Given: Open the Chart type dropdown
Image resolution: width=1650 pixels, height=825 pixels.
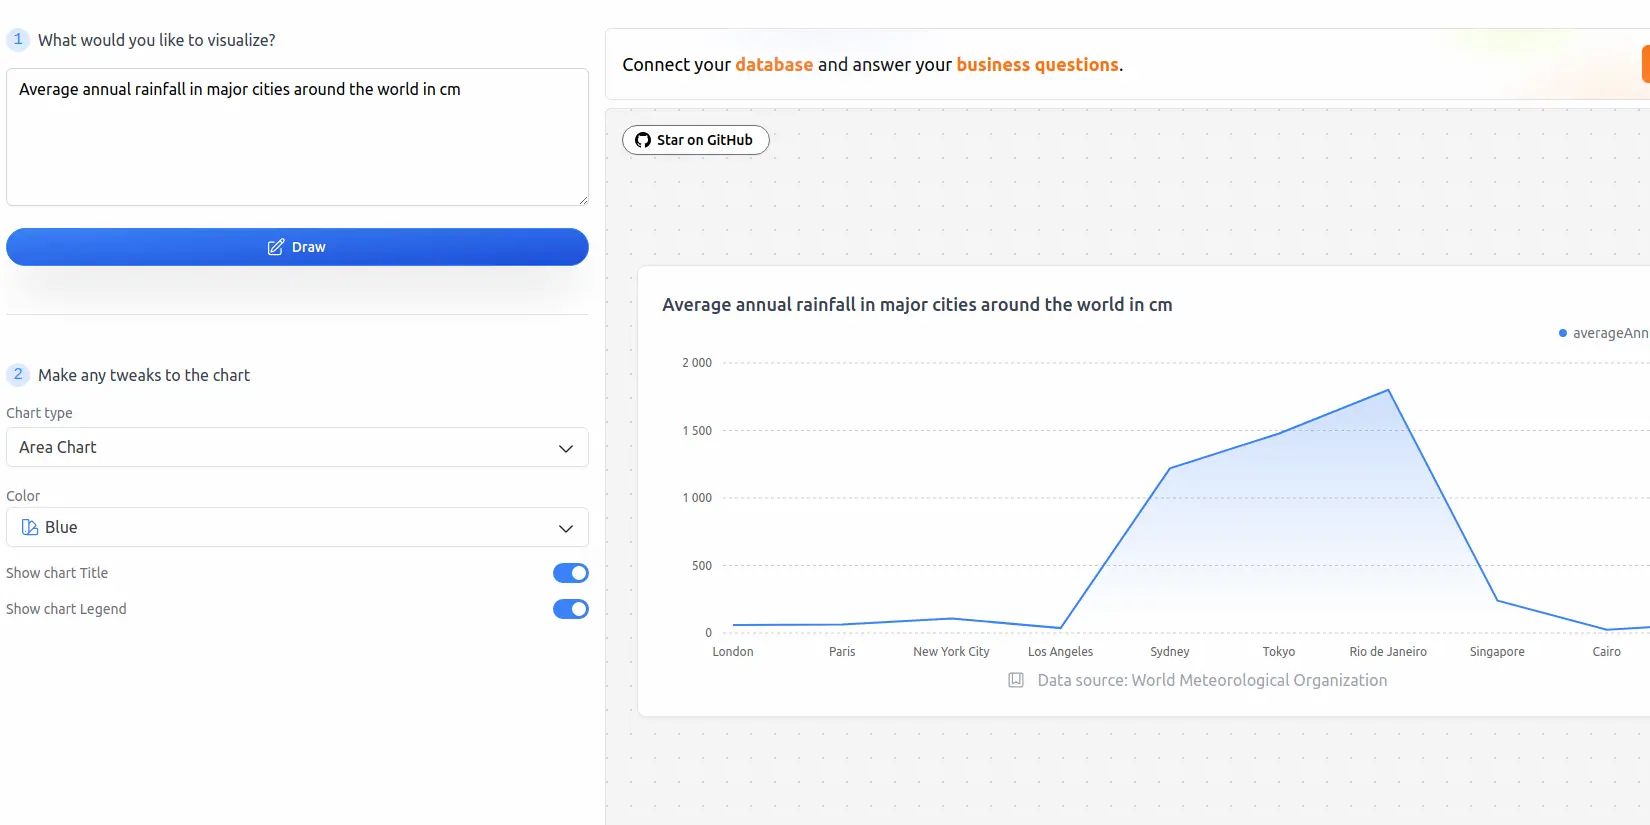Looking at the screenshot, I should click(297, 447).
